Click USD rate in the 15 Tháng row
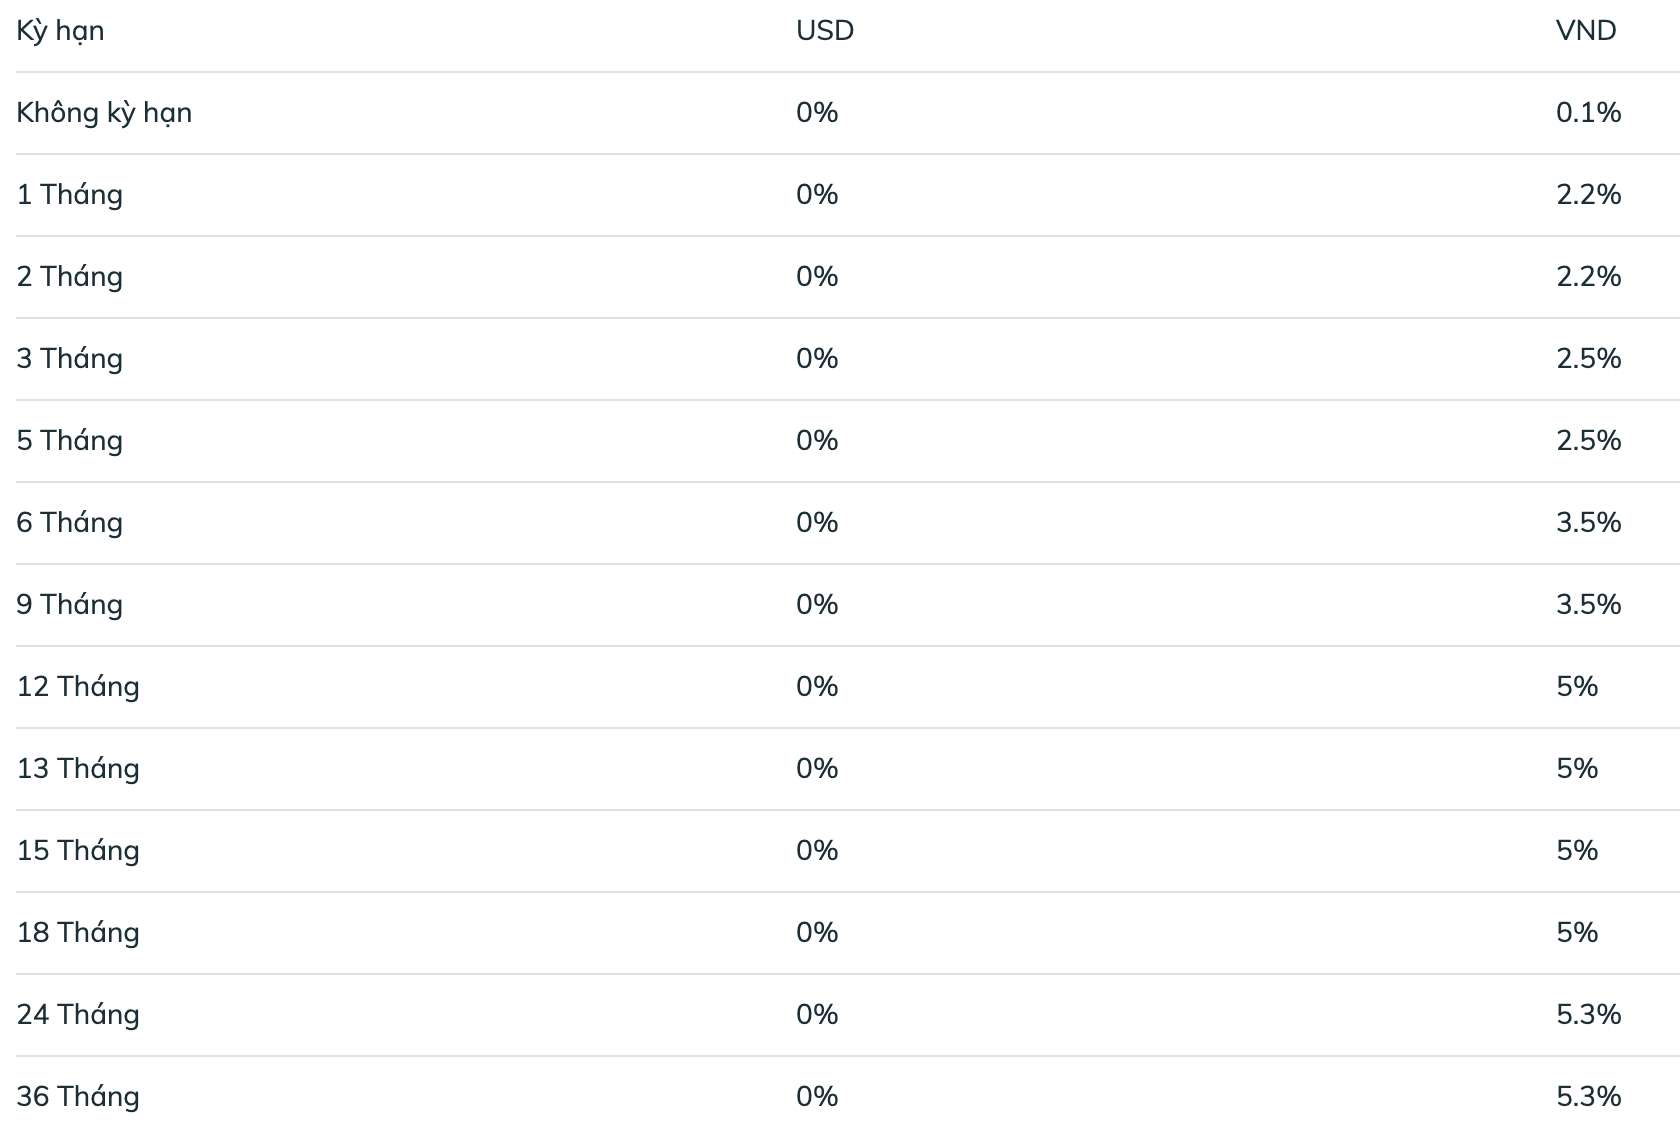 (817, 851)
